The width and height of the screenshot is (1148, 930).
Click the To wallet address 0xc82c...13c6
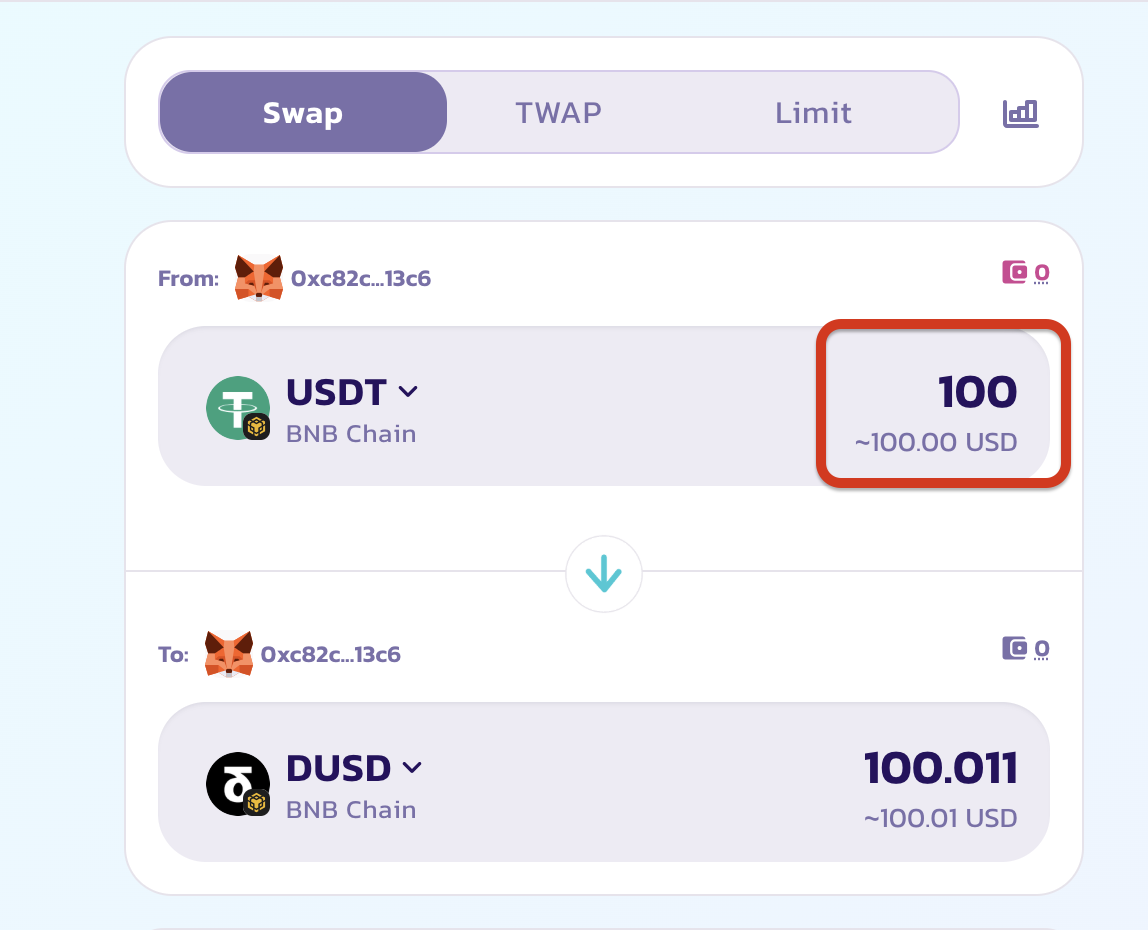(331, 655)
